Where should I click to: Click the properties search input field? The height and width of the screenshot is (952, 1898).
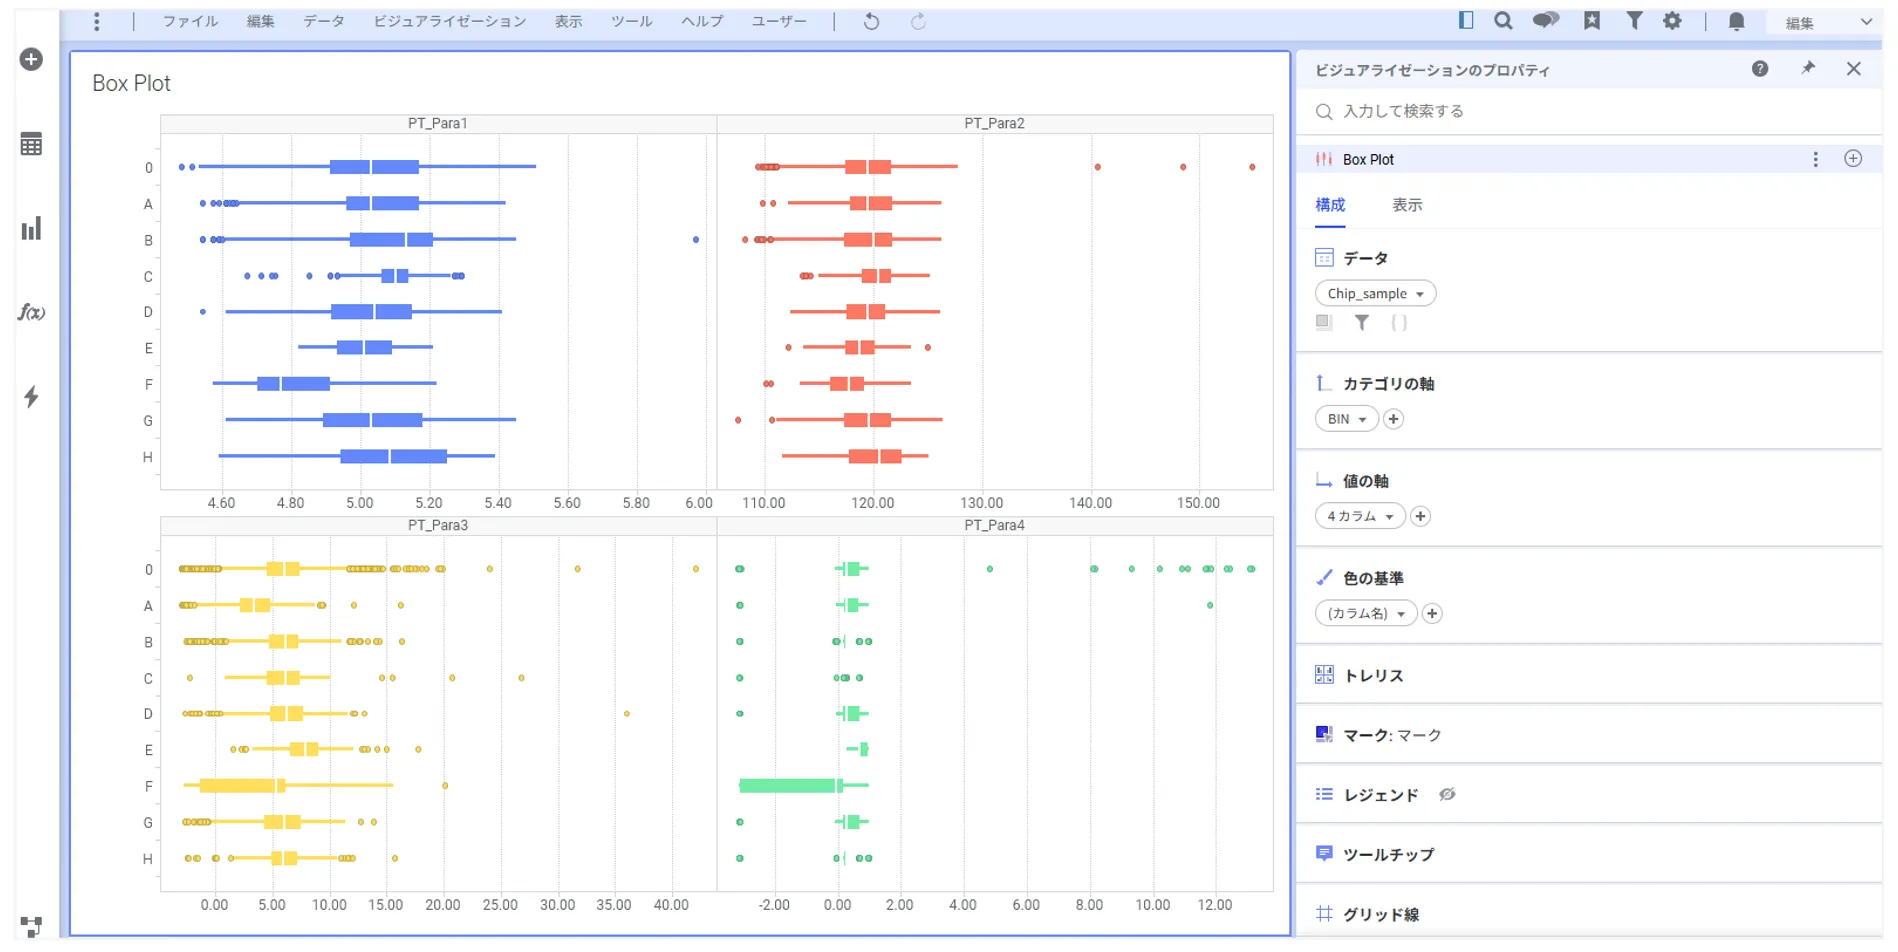coord(1589,111)
